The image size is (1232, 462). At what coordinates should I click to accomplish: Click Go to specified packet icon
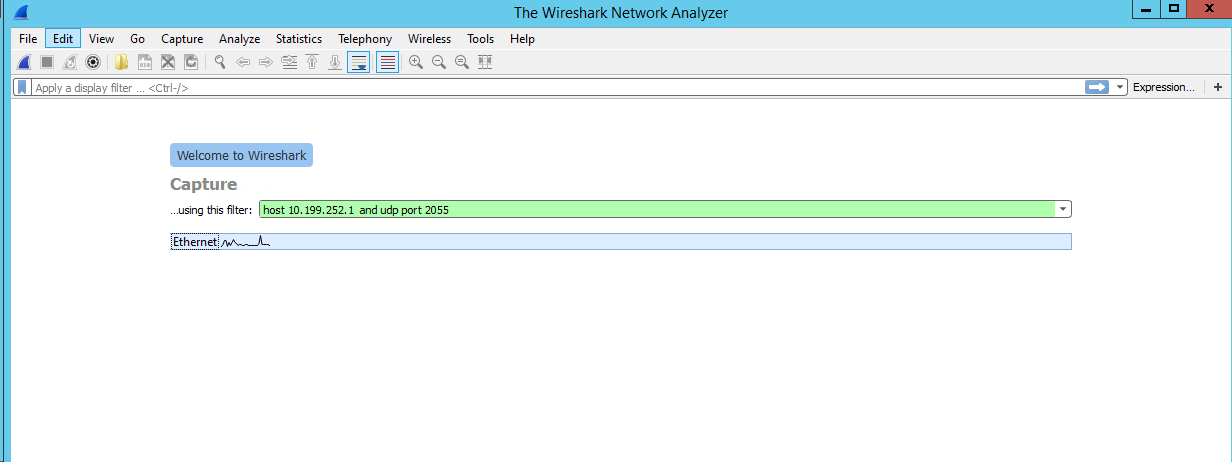[289, 62]
